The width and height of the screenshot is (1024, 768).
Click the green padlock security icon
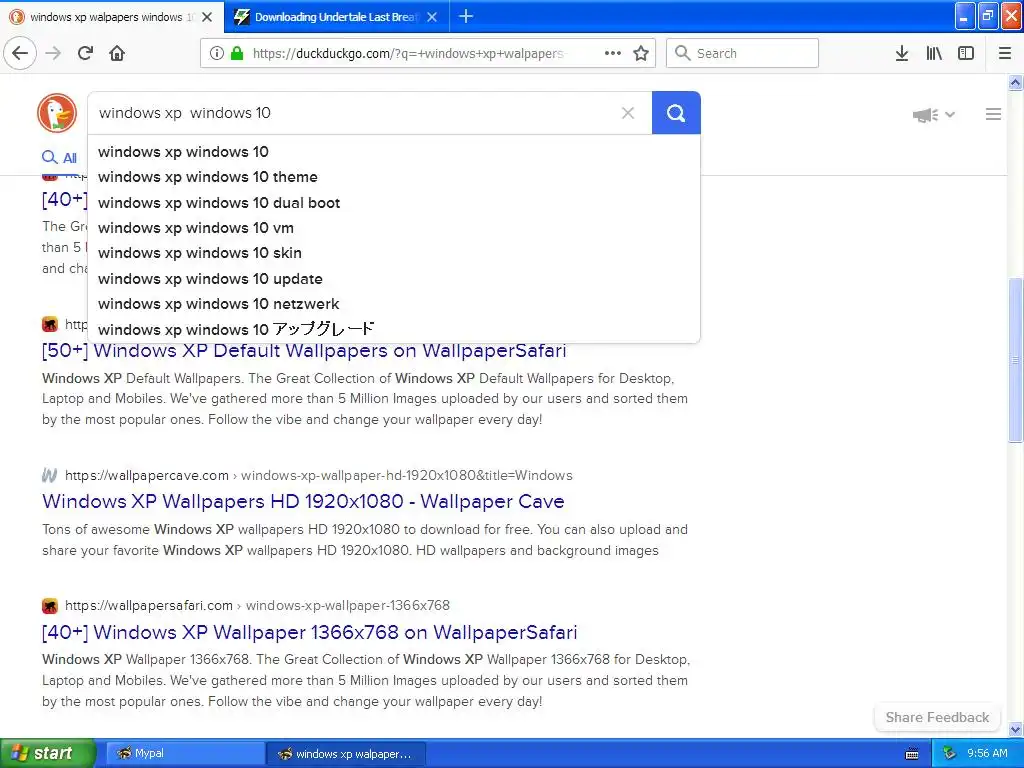[x=238, y=53]
